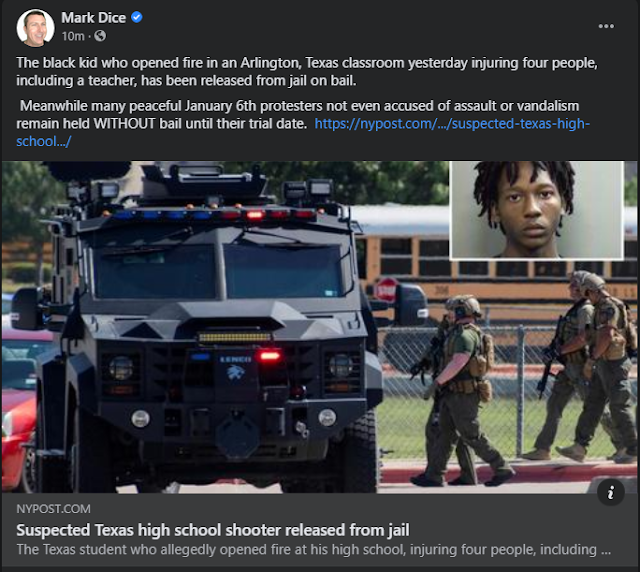Click the info icon on link preview
Image resolution: width=640 pixels, height=572 pixels.
coord(611,493)
